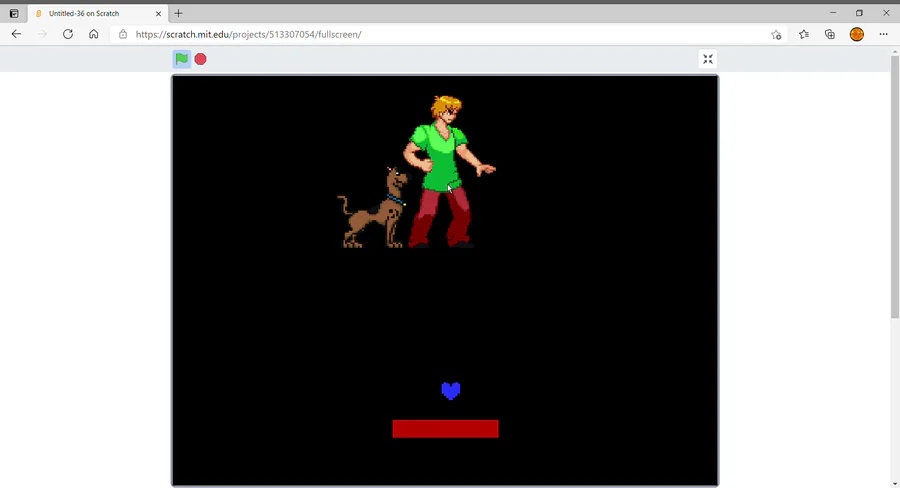This screenshot has height=488, width=900.
Task: Go forward to the next page
Action: pyautogui.click(x=42, y=34)
